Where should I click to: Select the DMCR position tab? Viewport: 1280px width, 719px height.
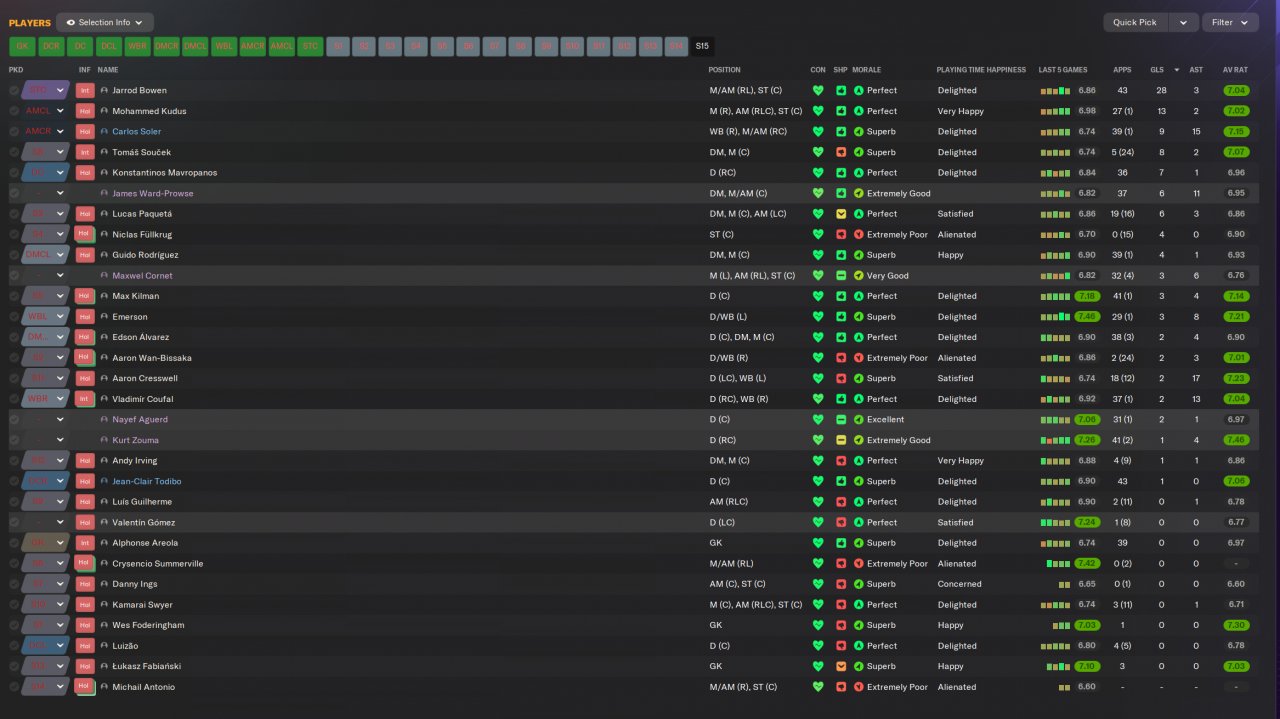166,46
